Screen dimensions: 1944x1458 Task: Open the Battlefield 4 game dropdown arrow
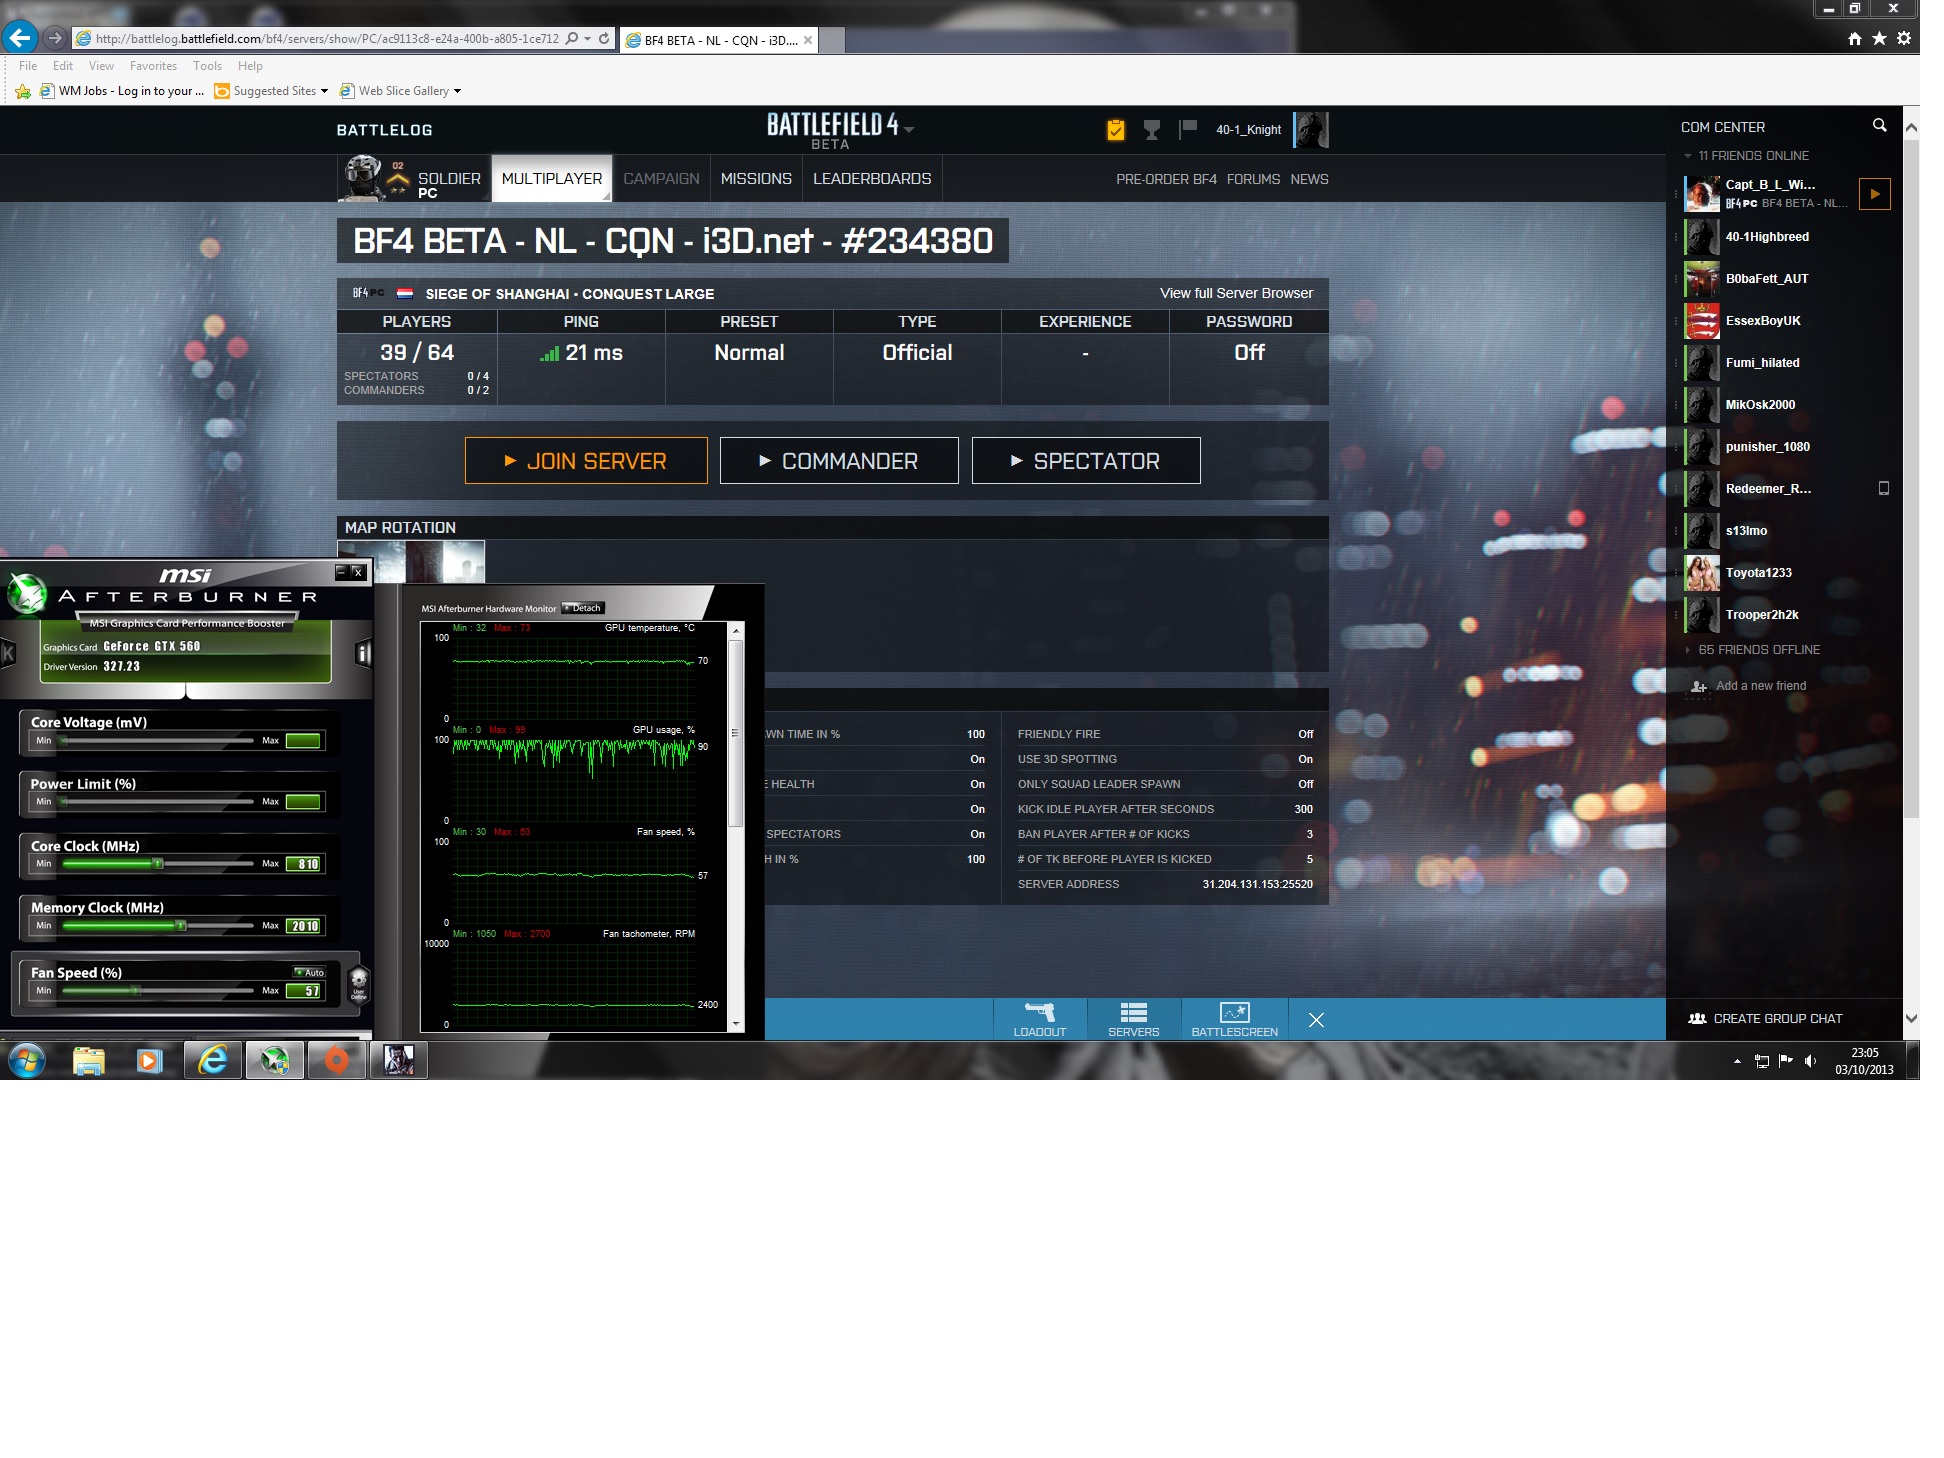pyautogui.click(x=909, y=130)
